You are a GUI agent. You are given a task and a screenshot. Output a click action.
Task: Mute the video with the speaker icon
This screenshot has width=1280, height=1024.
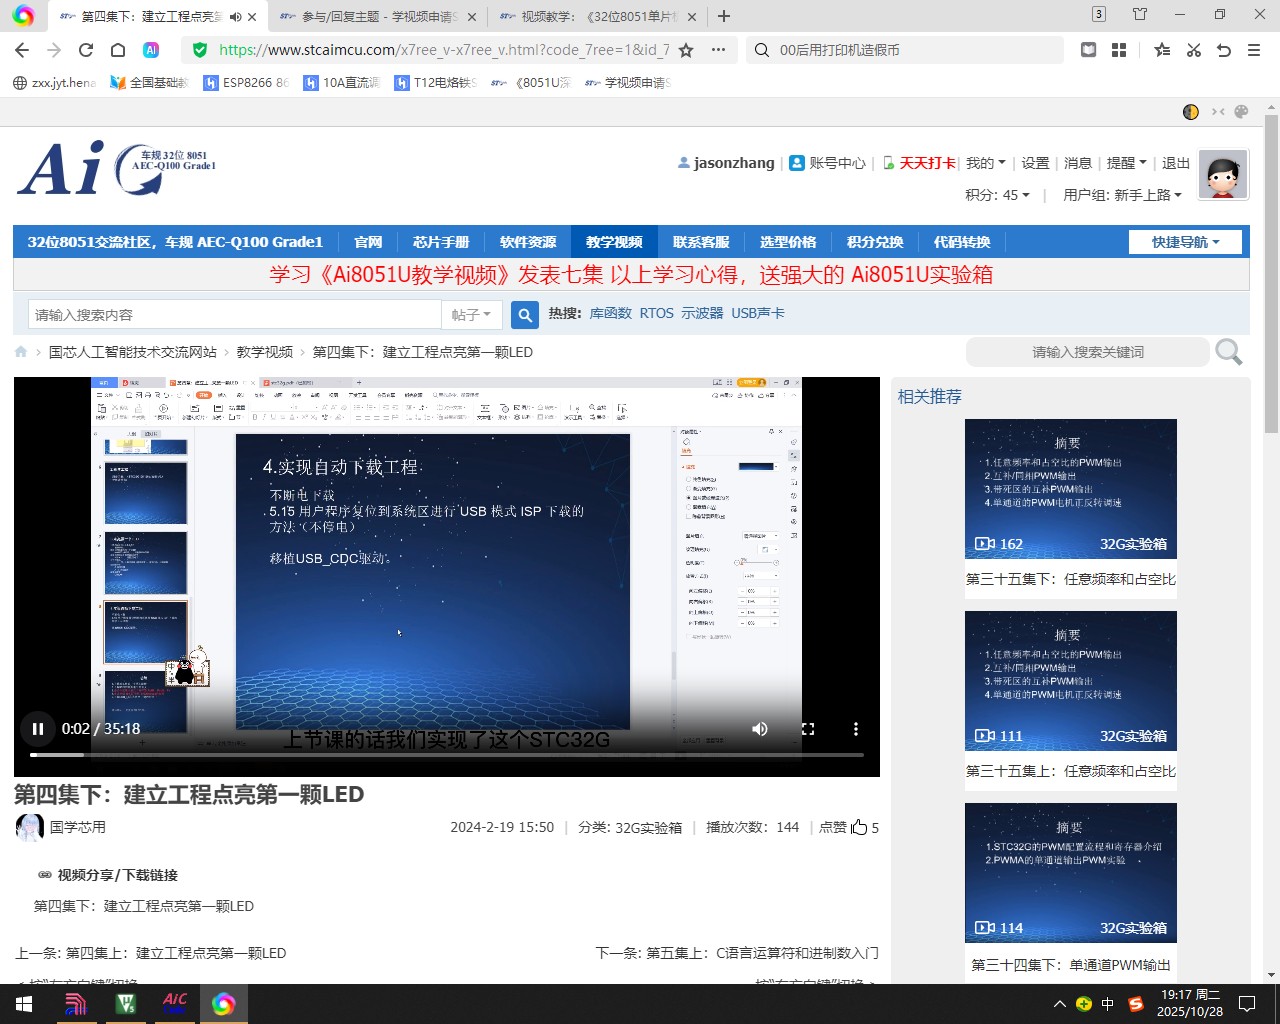(x=759, y=729)
